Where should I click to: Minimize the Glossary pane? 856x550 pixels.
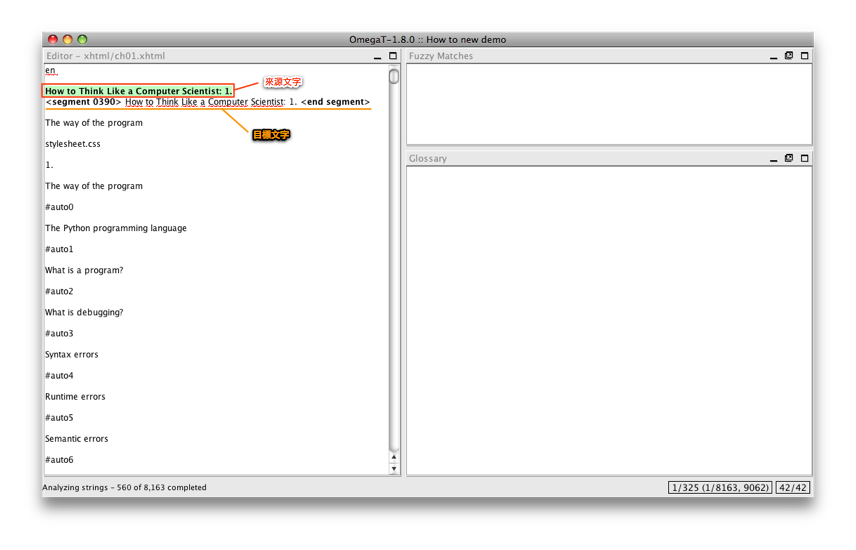coord(773,159)
